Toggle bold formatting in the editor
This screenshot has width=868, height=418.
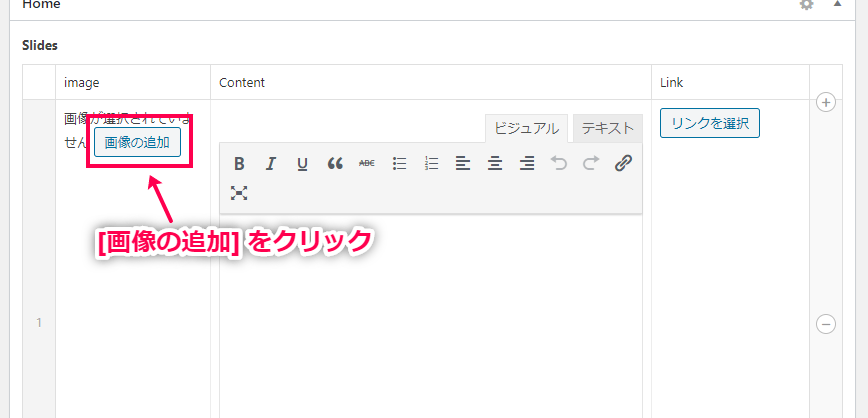pyautogui.click(x=239, y=164)
